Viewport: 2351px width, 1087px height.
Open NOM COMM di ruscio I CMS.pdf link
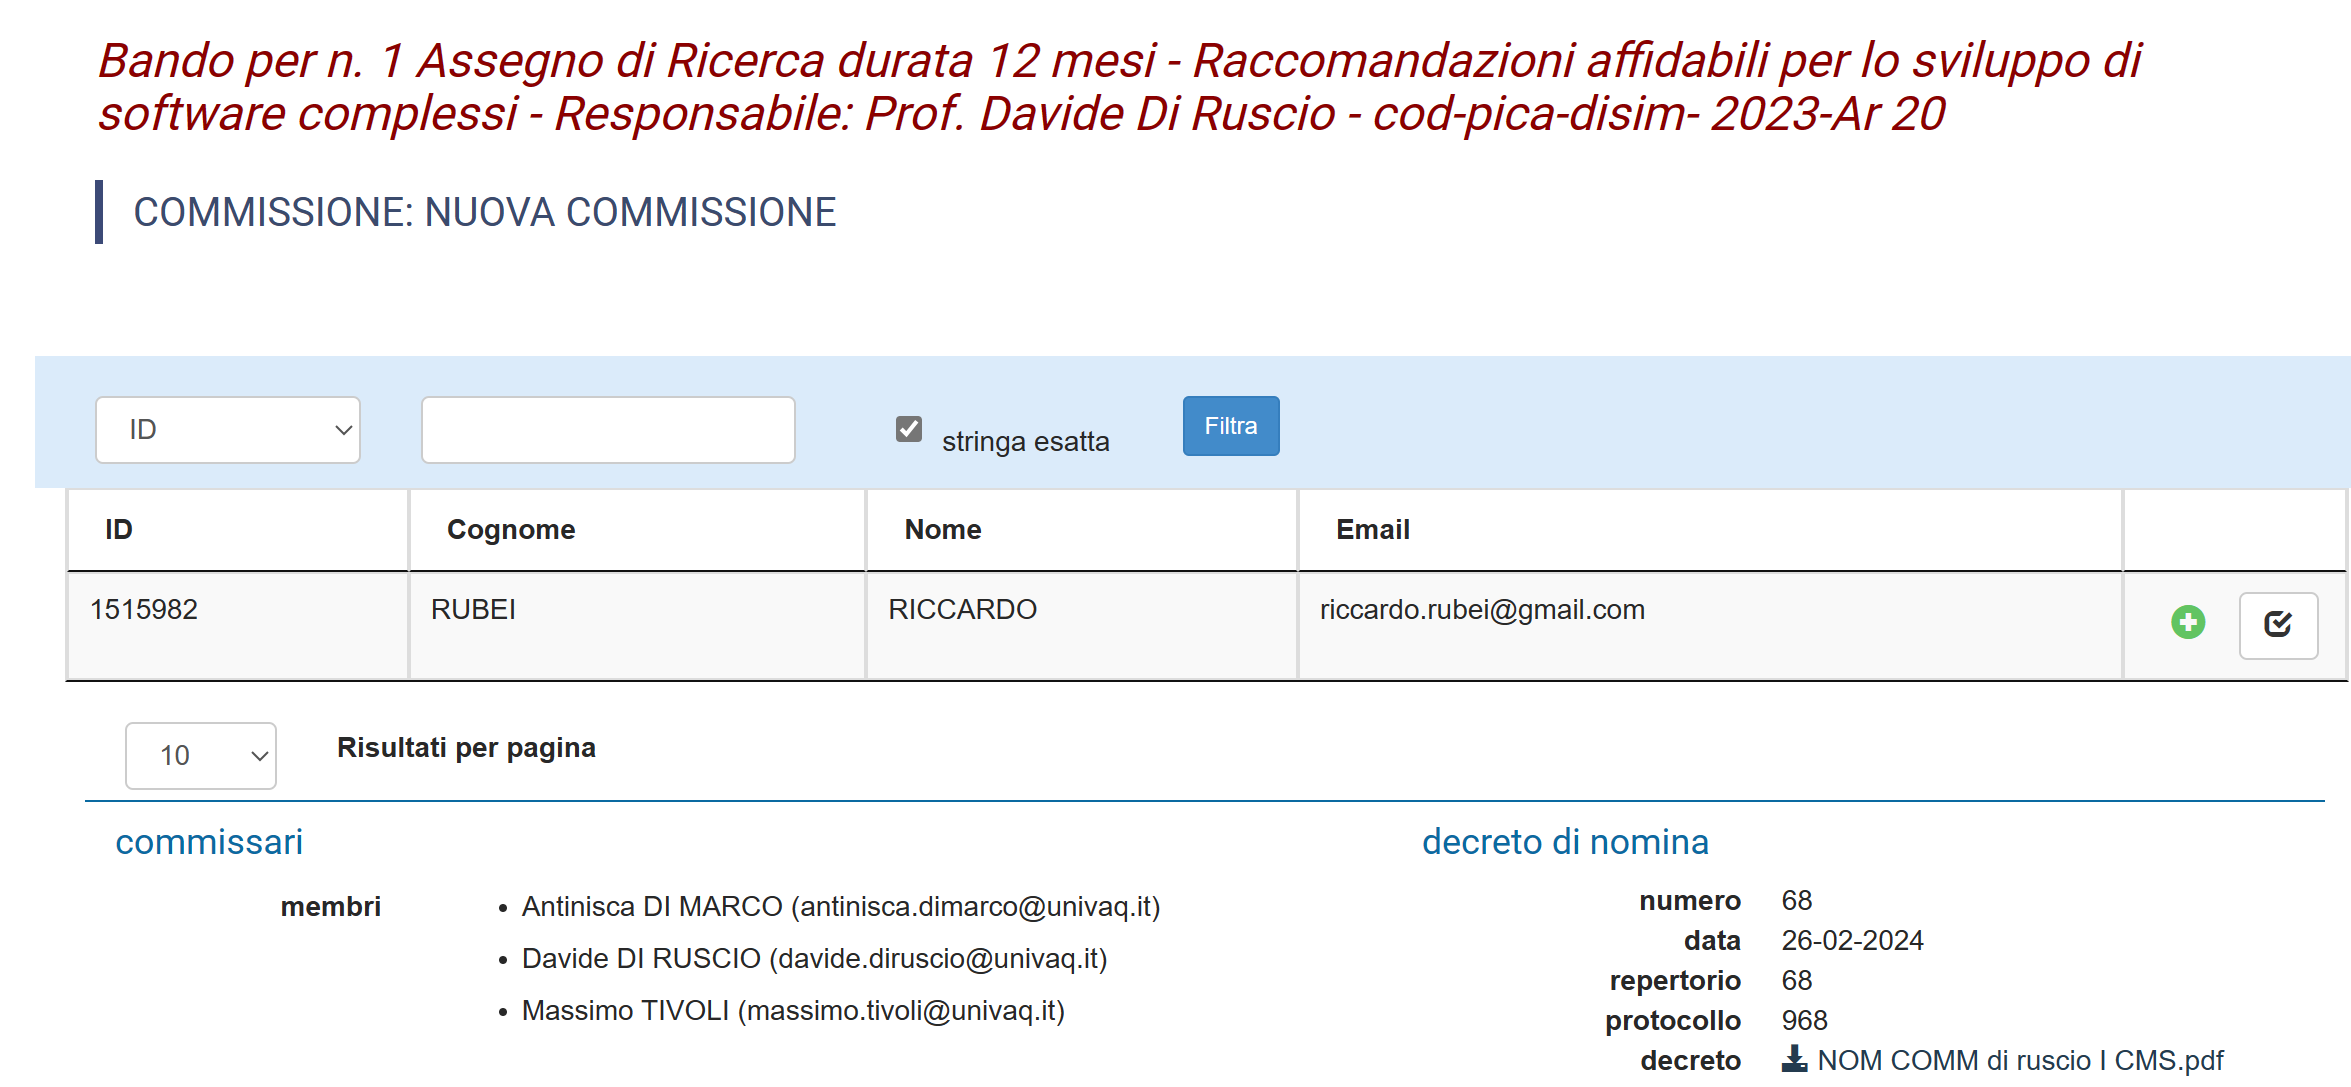[x=2020, y=1060]
